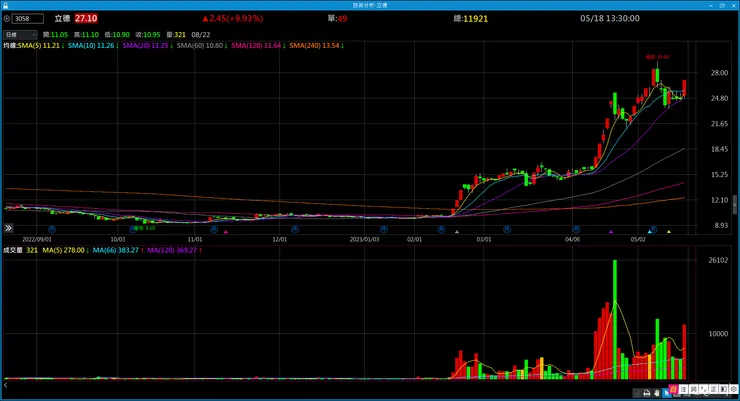
Task: Click the 注 button in bottom toolbar
Action: (x=683, y=389)
